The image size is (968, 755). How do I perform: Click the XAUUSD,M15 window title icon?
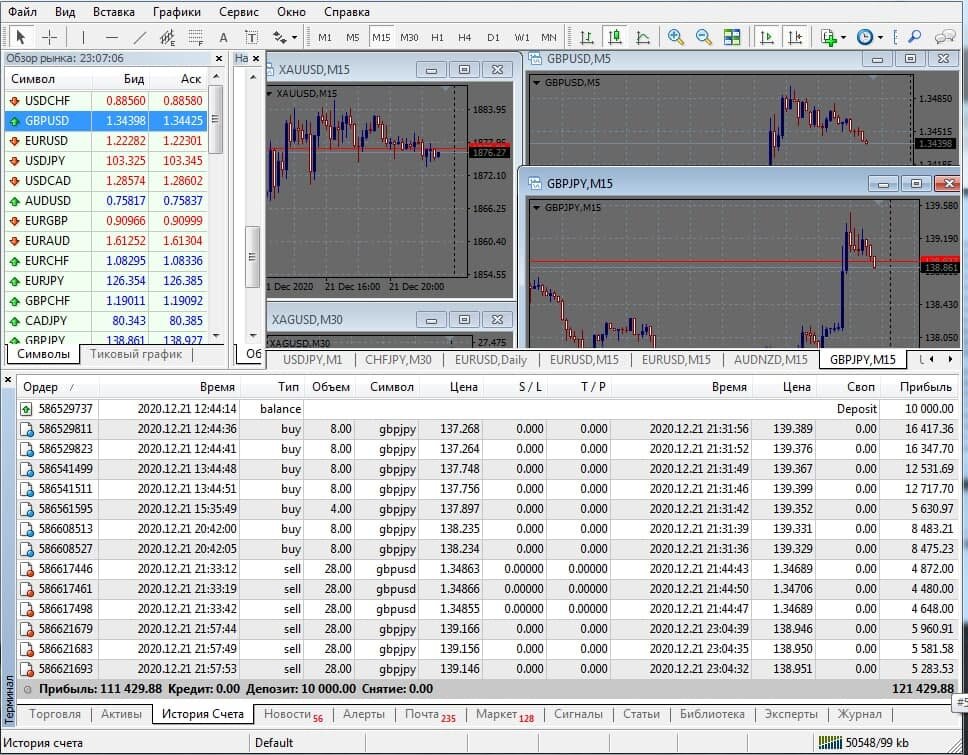(270, 69)
